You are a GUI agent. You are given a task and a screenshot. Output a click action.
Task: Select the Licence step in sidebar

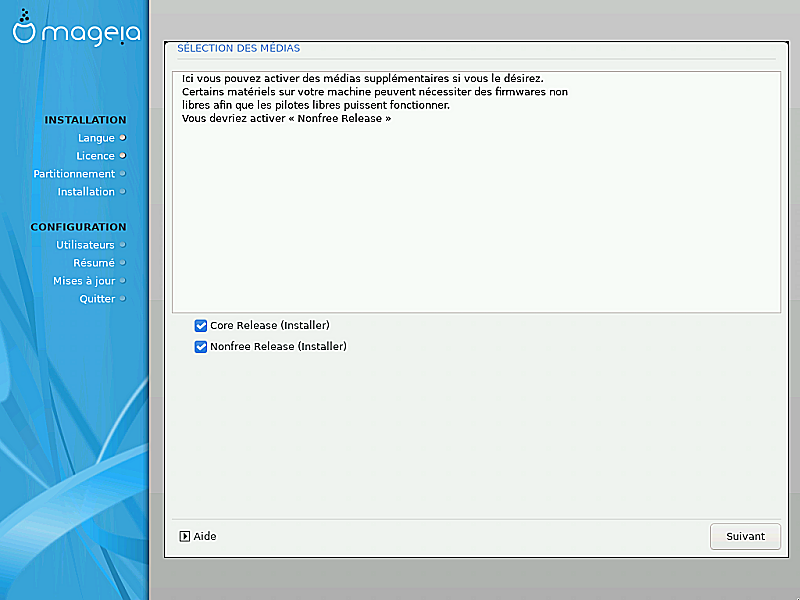pyautogui.click(x=95, y=156)
